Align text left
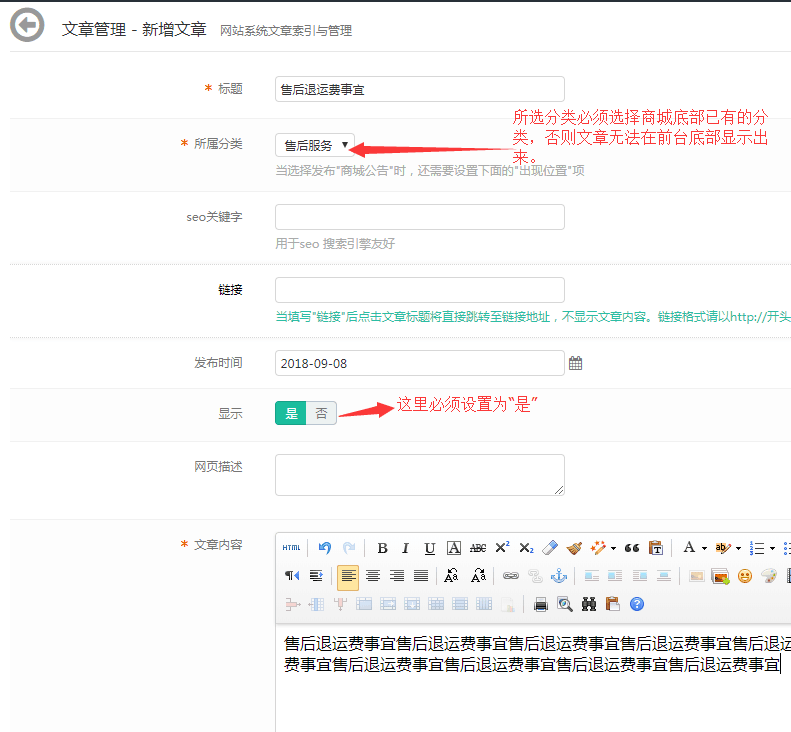Image resolution: width=791 pixels, height=732 pixels. pyautogui.click(x=348, y=576)
